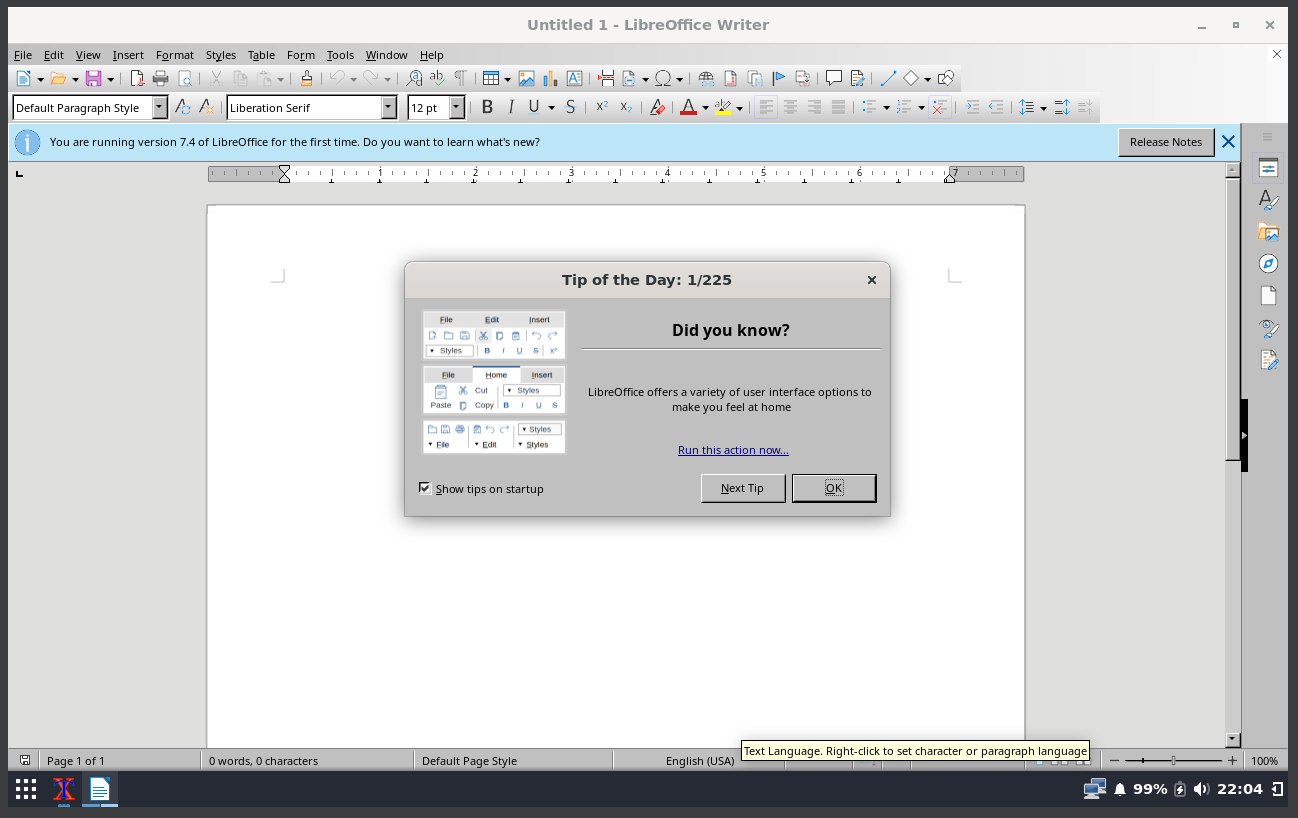Expand the paragraph style dropdown
Image resolution: width=1298 pixels, height=818 pixels.
(x=160, y=107)
